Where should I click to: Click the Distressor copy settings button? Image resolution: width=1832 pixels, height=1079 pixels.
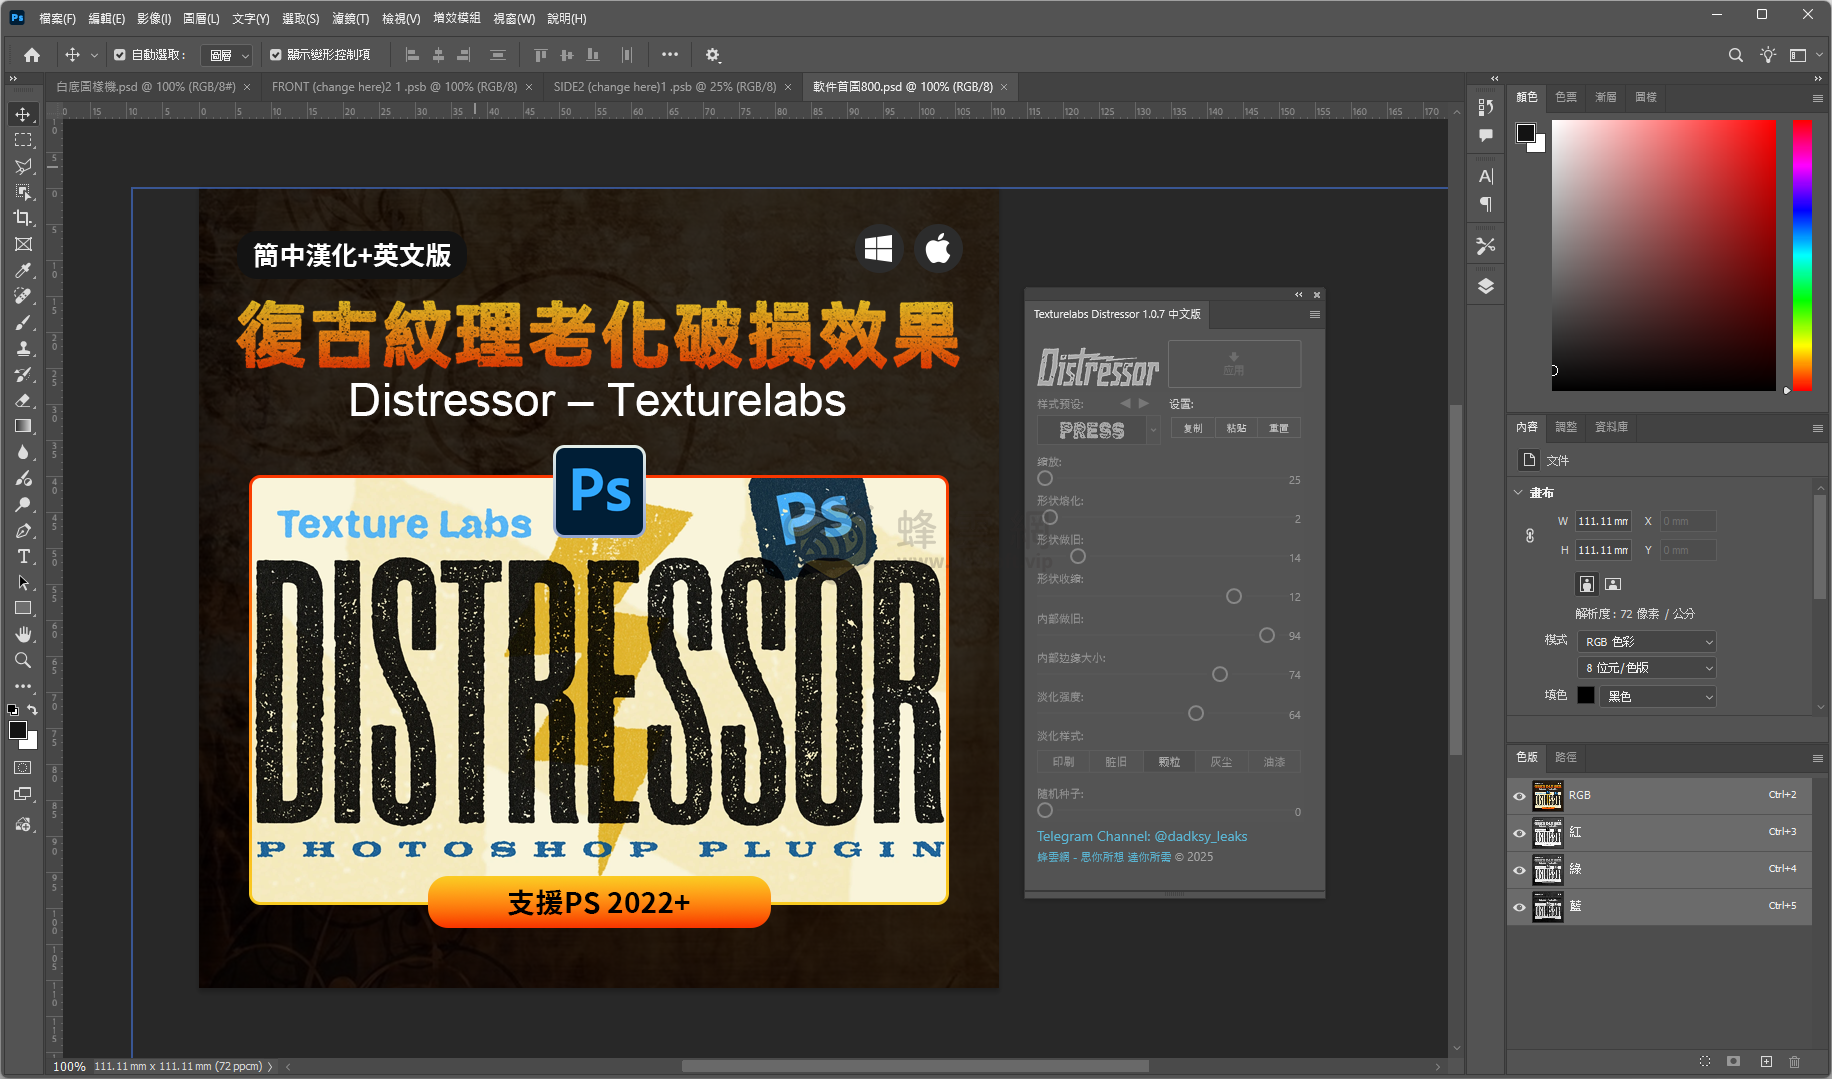[x=1193, y=428]
